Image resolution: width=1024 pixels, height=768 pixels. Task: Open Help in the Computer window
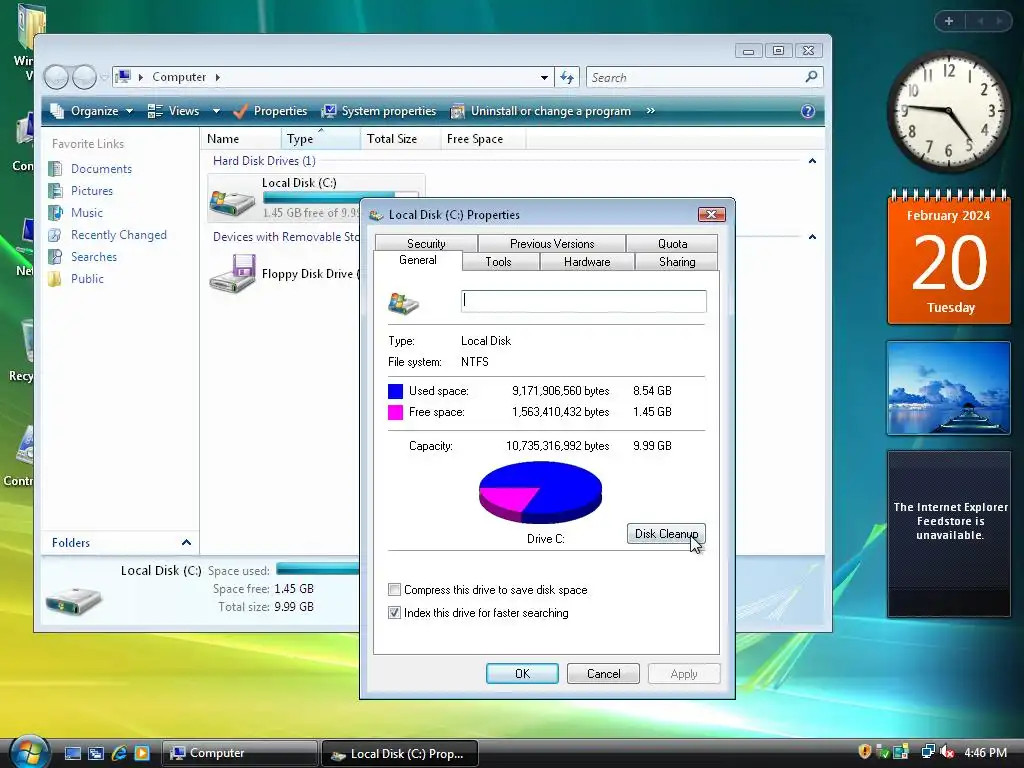point(808,111)
